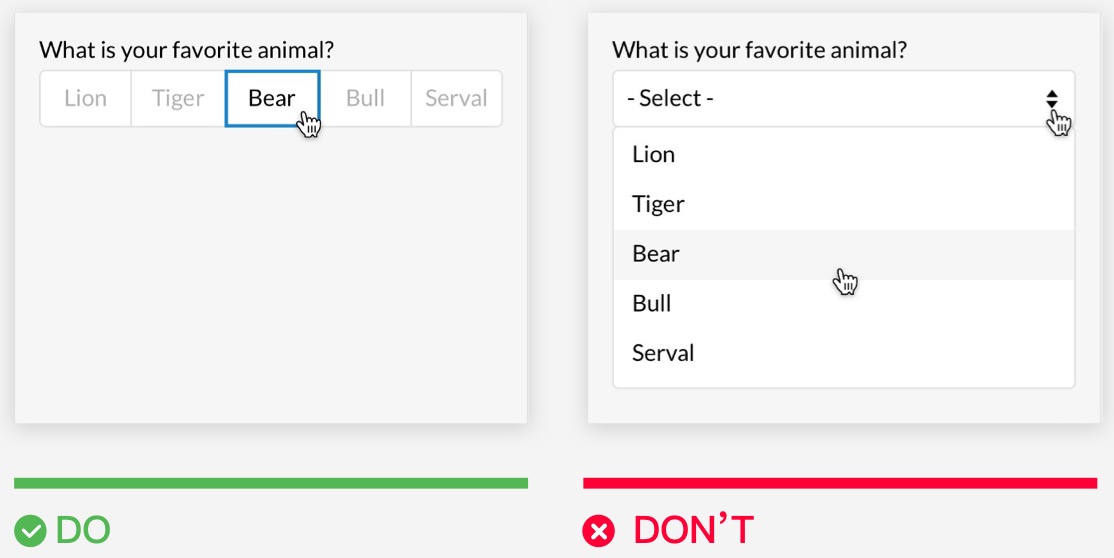The height and width of the screenshot is (558, 1114).
Task: Select Bull in the dropdown list
Action: (652, 303)
